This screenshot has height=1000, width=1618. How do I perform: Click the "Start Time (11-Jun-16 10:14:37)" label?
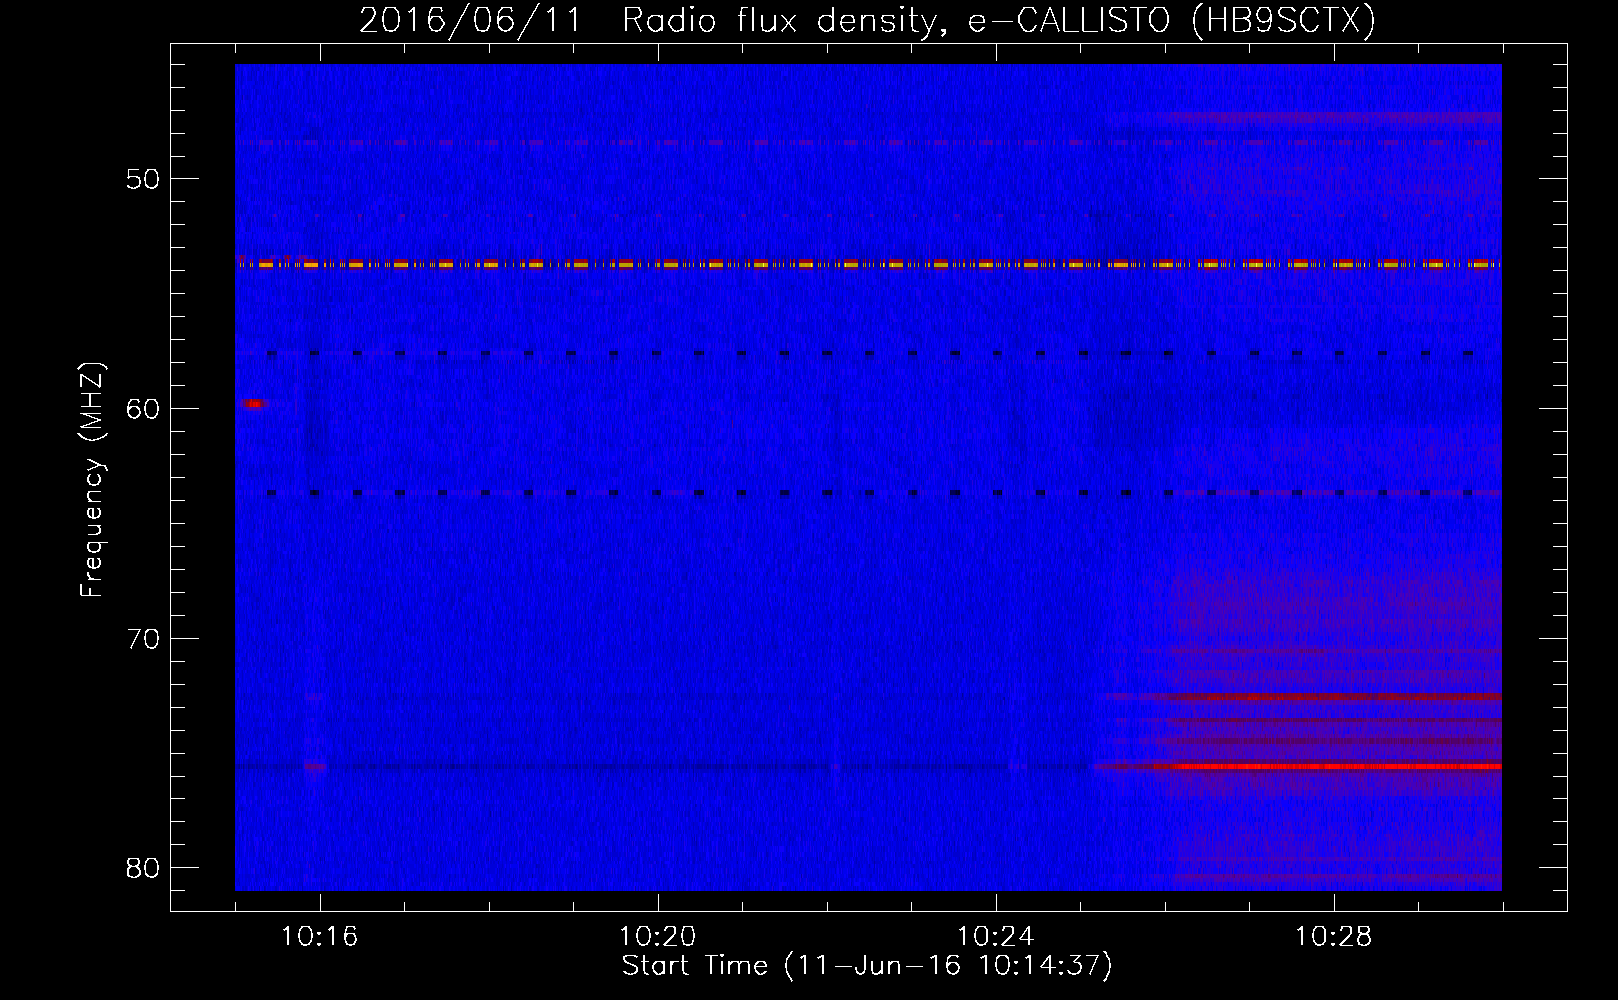(867, 966)
